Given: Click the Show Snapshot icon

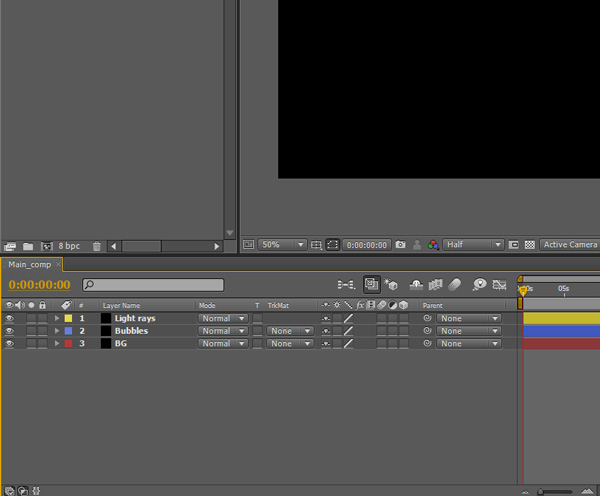Looking at the screenshot, I should point(417,245).
